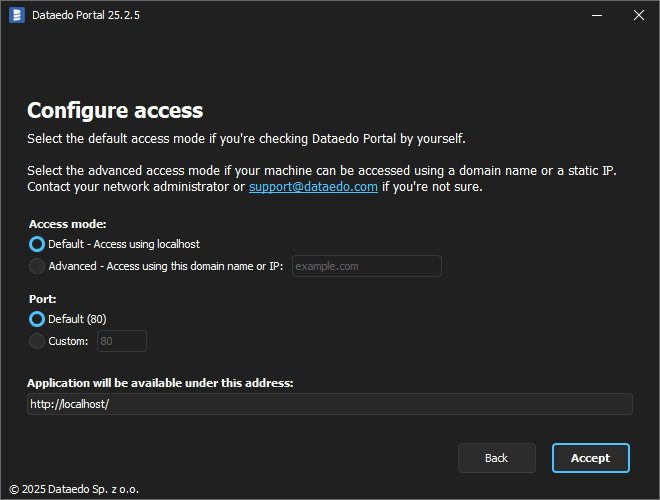Click the application address caption label
The image size is (660, 500).
coord(160,383)
